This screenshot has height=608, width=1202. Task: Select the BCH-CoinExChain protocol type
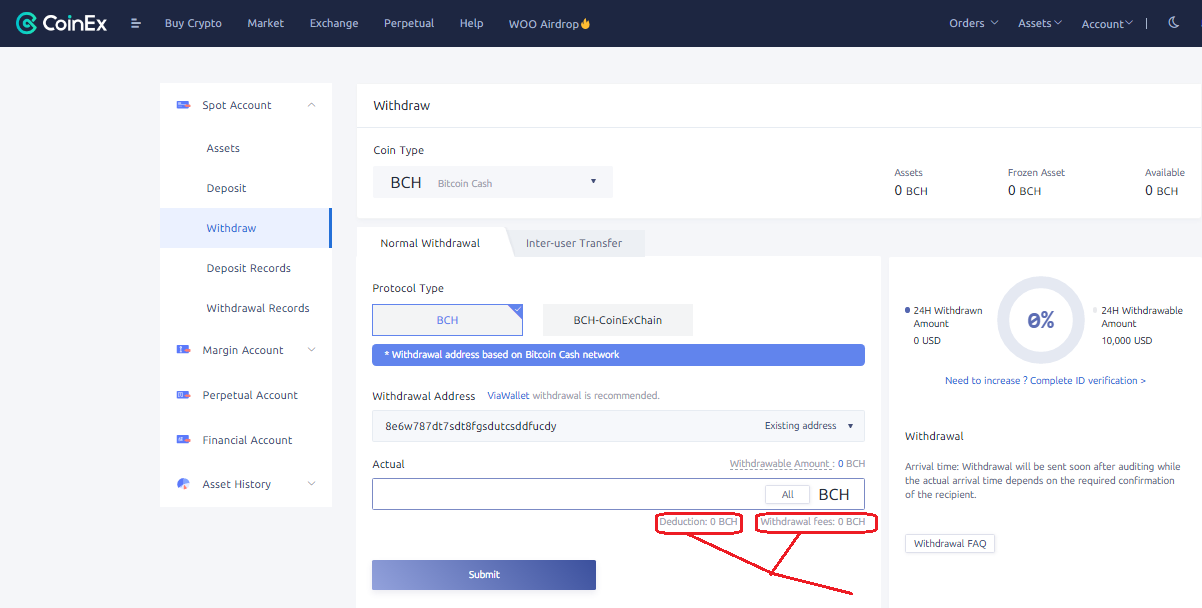coord(617,320)
